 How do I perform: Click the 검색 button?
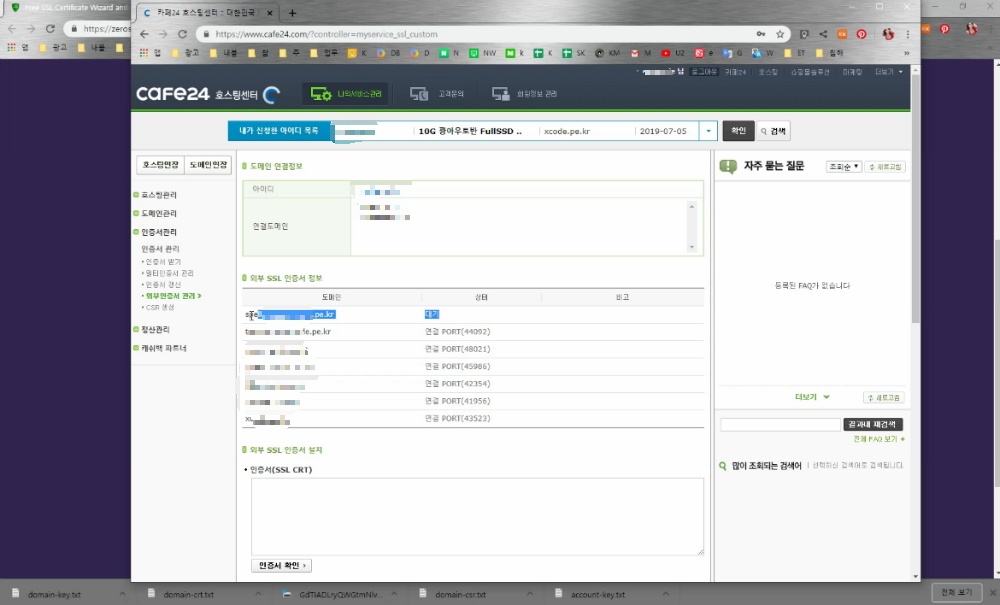click(773, 131)
